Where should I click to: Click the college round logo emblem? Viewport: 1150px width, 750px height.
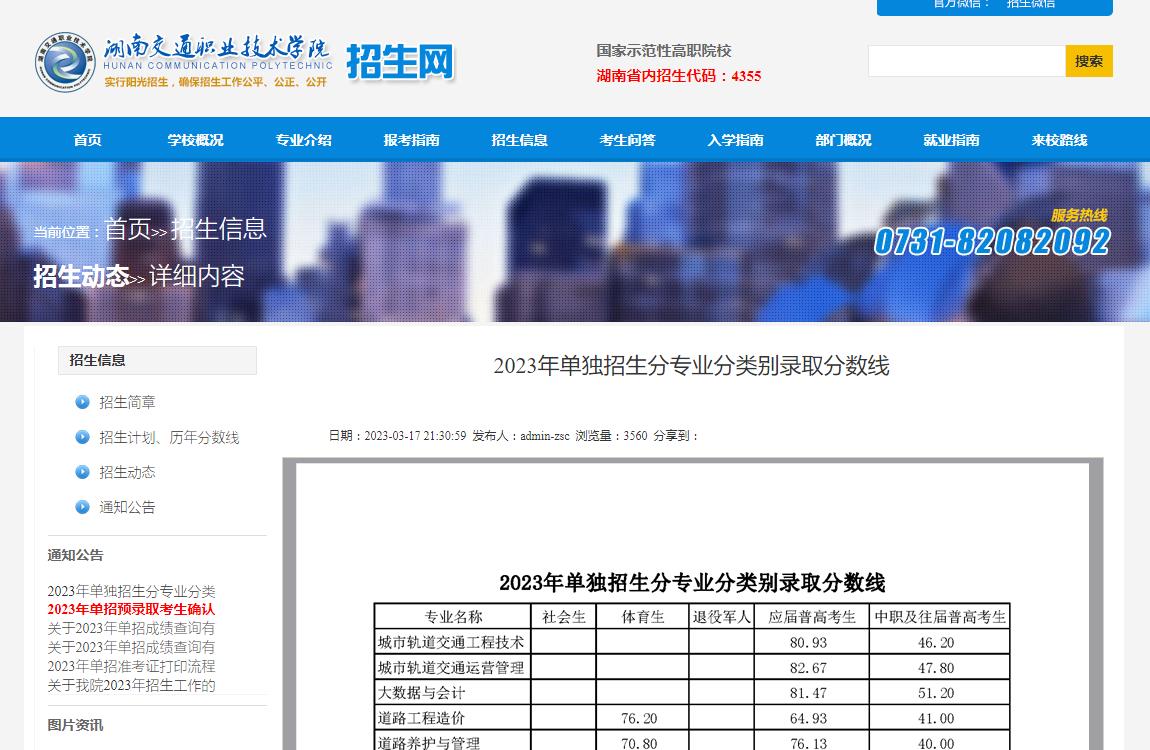pos(65,62)
